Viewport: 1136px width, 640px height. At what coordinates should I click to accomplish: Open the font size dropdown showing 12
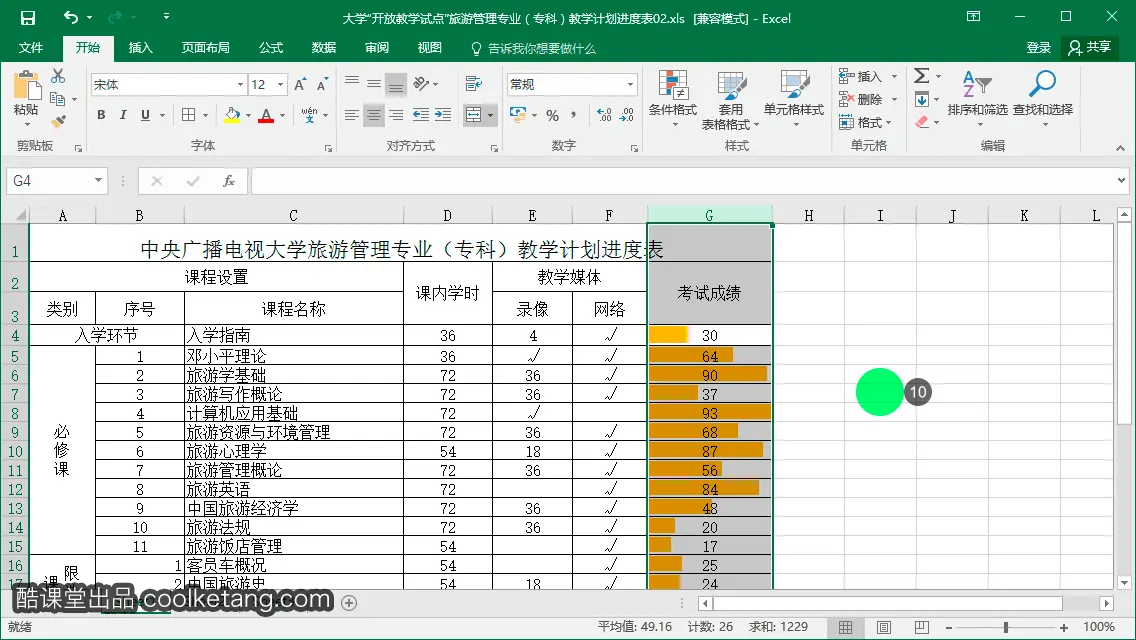[x=280, y=85]
